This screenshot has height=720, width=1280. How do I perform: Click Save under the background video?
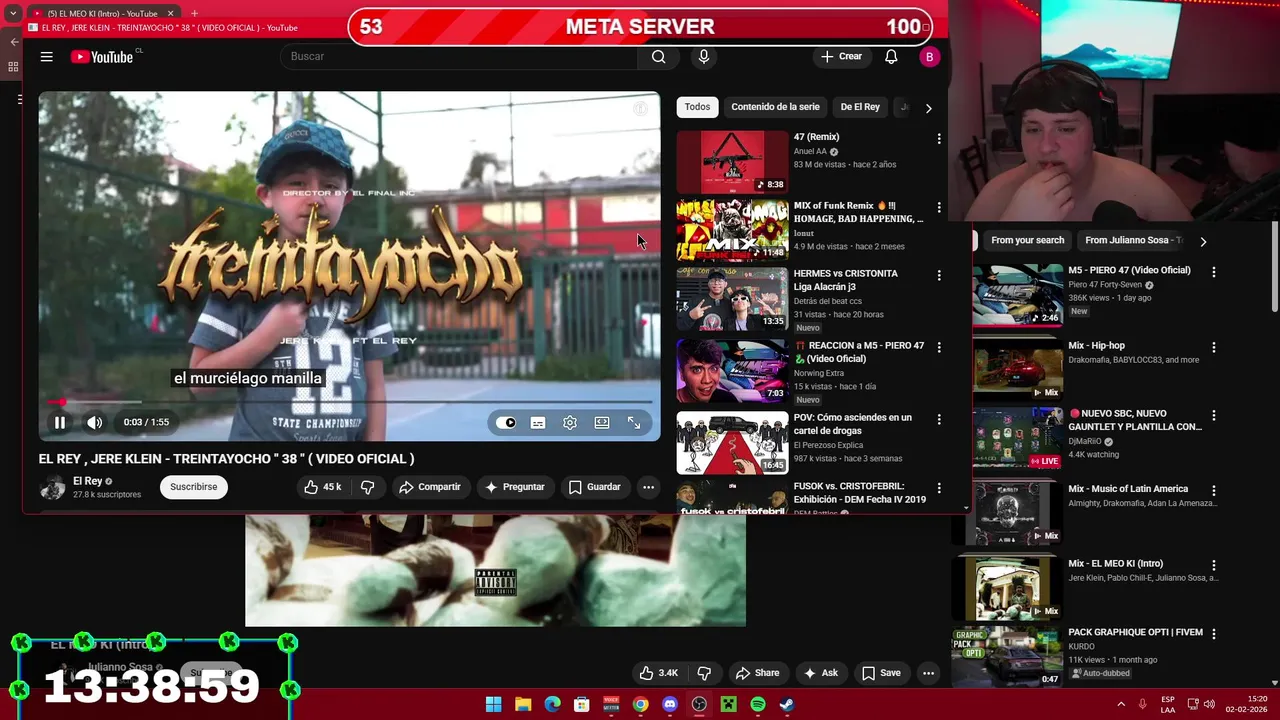[x=881, y=673]
